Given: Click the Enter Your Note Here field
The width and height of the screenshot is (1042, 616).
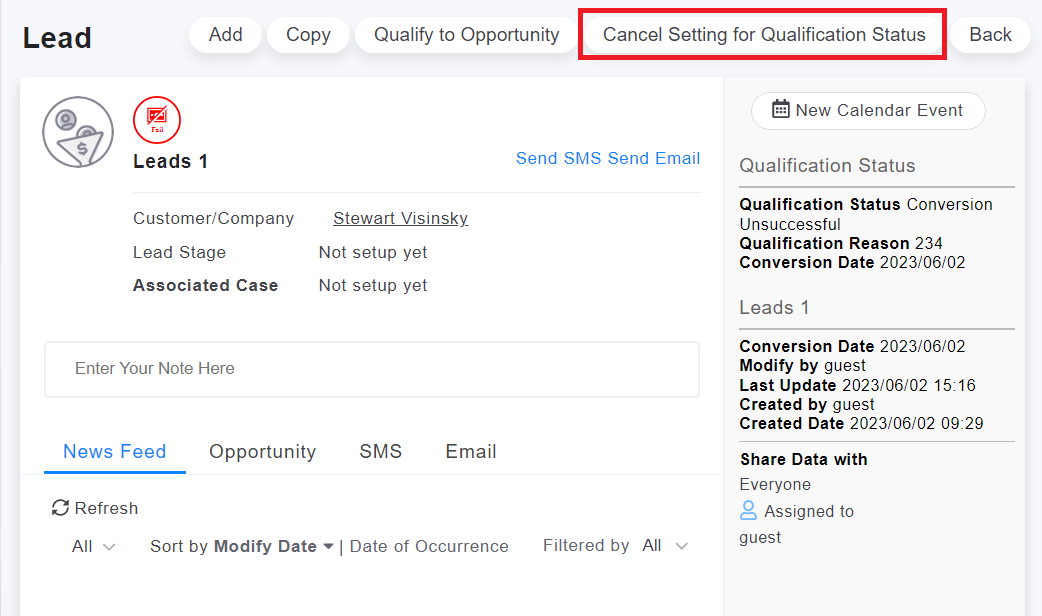Looking at the screenshot, I should click(371, 369).
